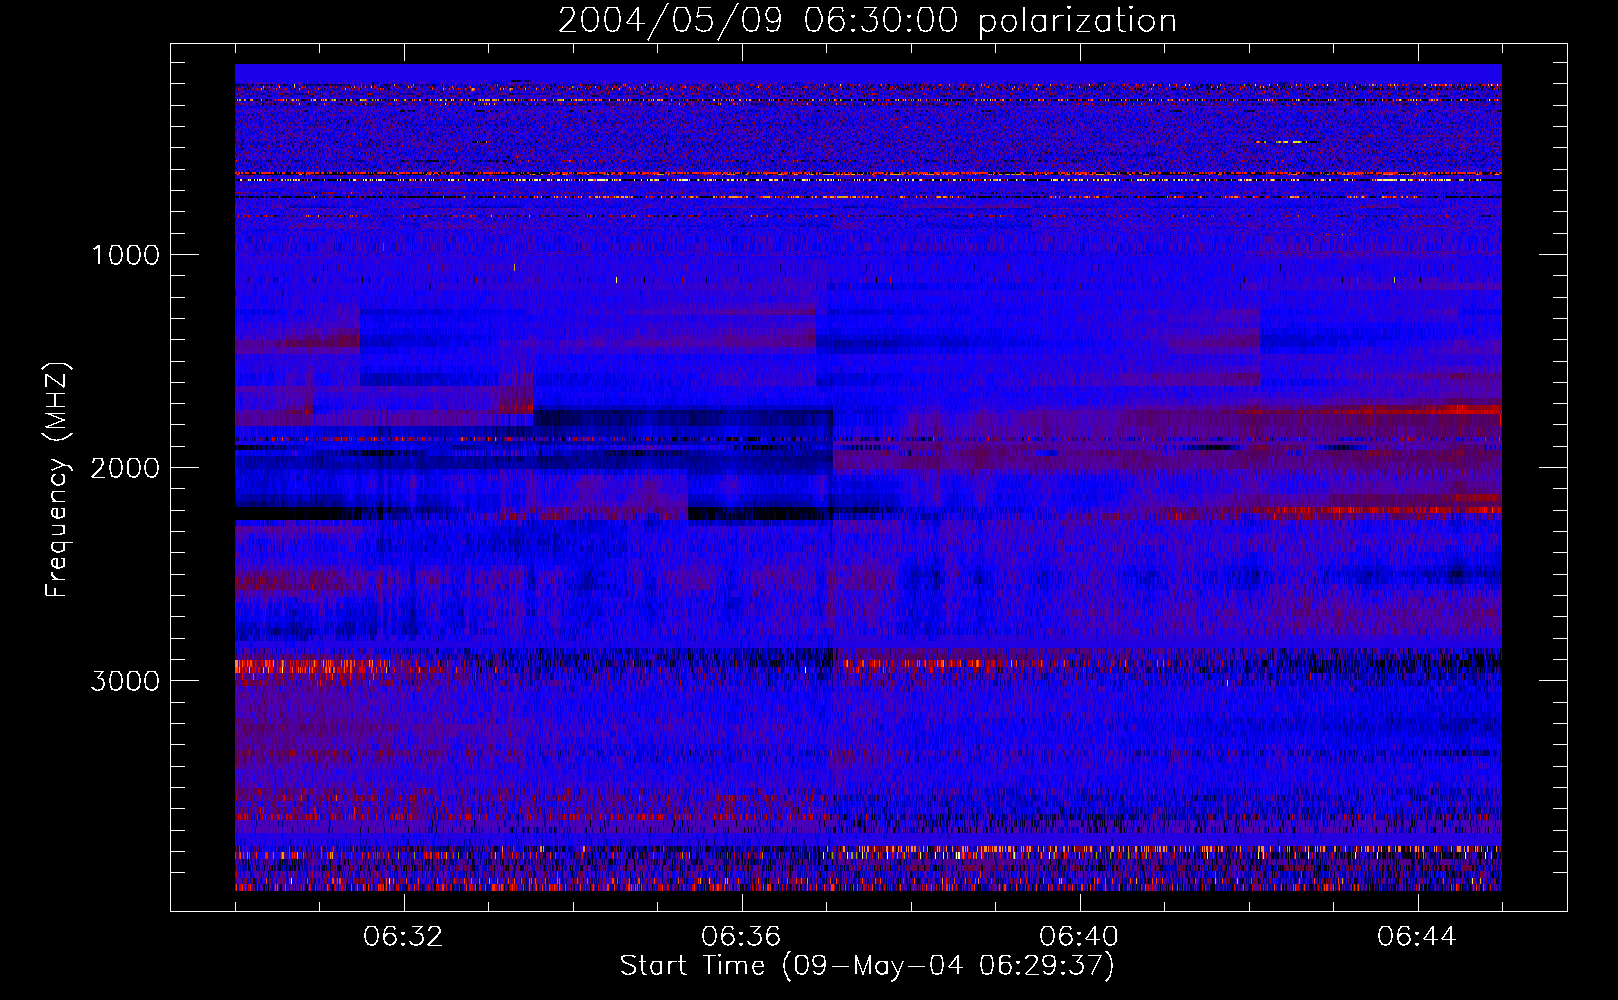Select the '3000' frequency axis label
This screenshot has width=1618, height=1000.
point(126,681)
